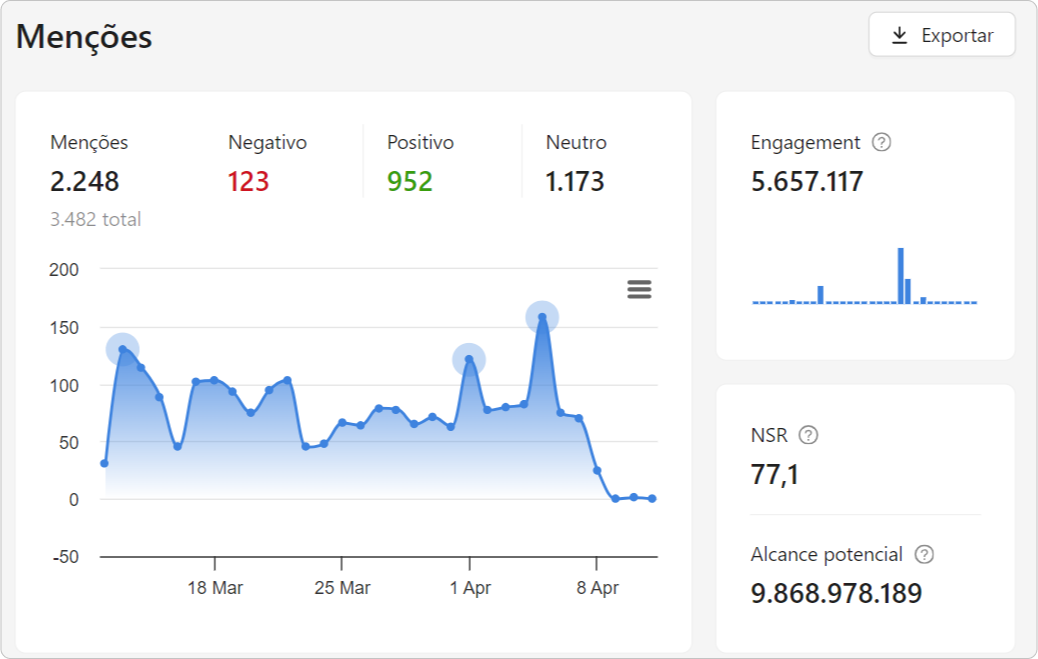Click the Exportar button
This screenshot has height=659, width=1038.
click(941, 34)
